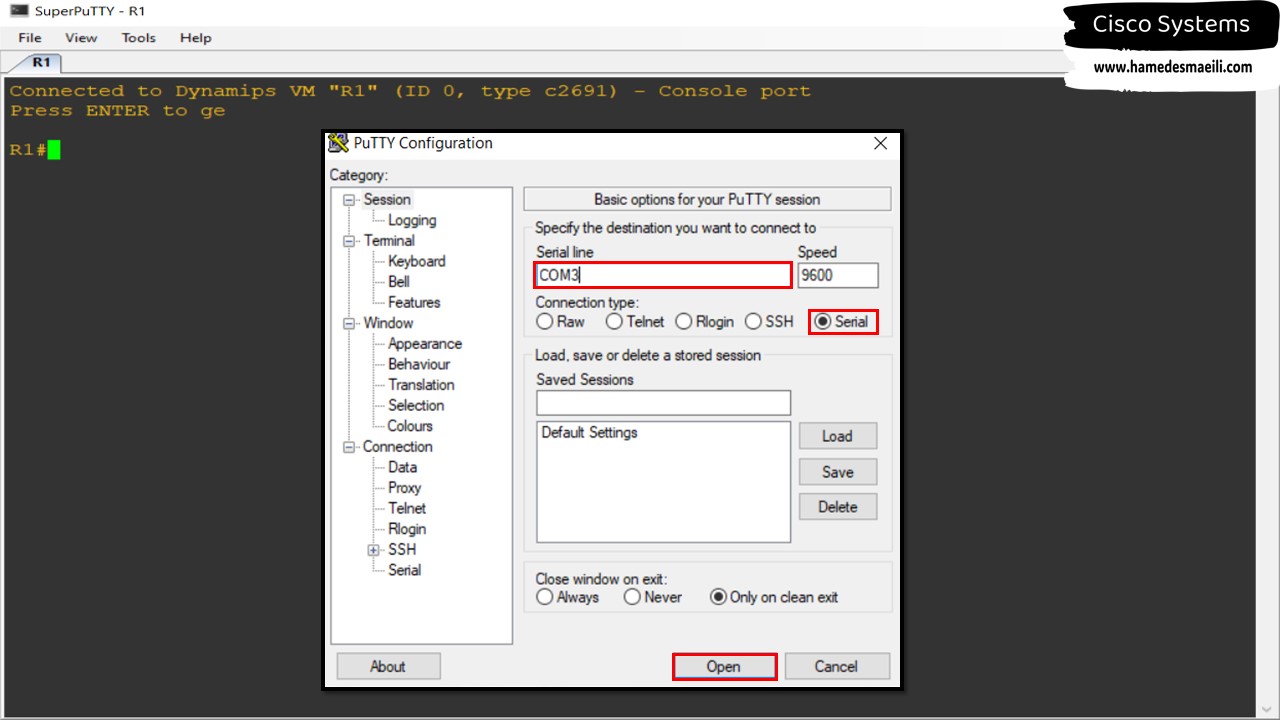
Task: Select Window category in the tree
Action: pyautogui.click(x=388, y=323)
